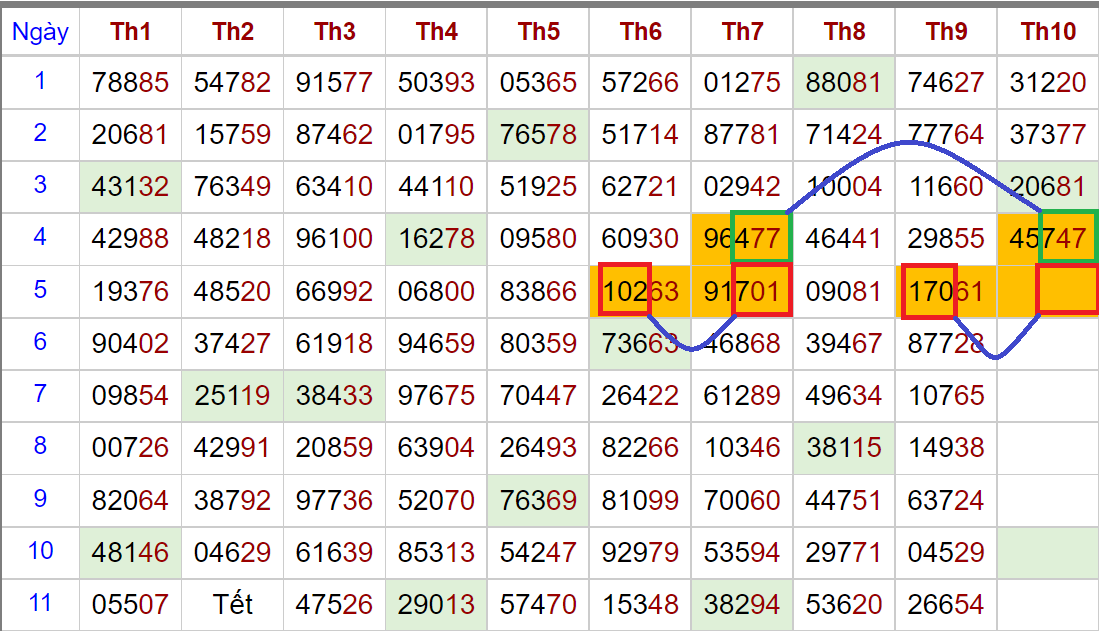Select the red-boxed 01 in 91701
Viewport: 1099px width, 631px height.
pos(762,291)
